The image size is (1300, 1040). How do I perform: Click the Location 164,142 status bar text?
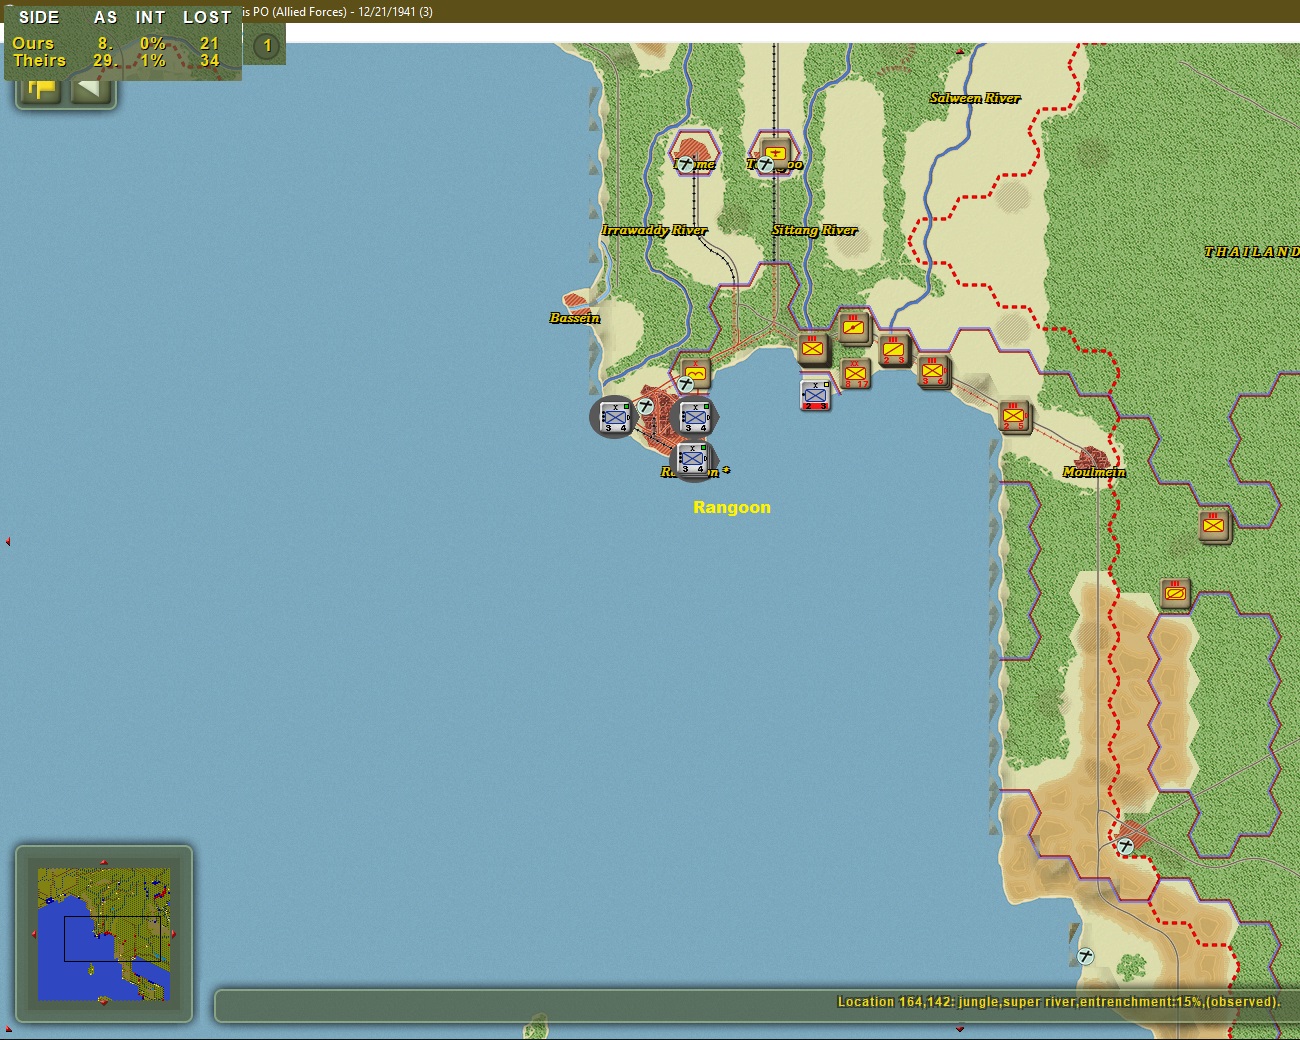(x=1058, y=1002)
